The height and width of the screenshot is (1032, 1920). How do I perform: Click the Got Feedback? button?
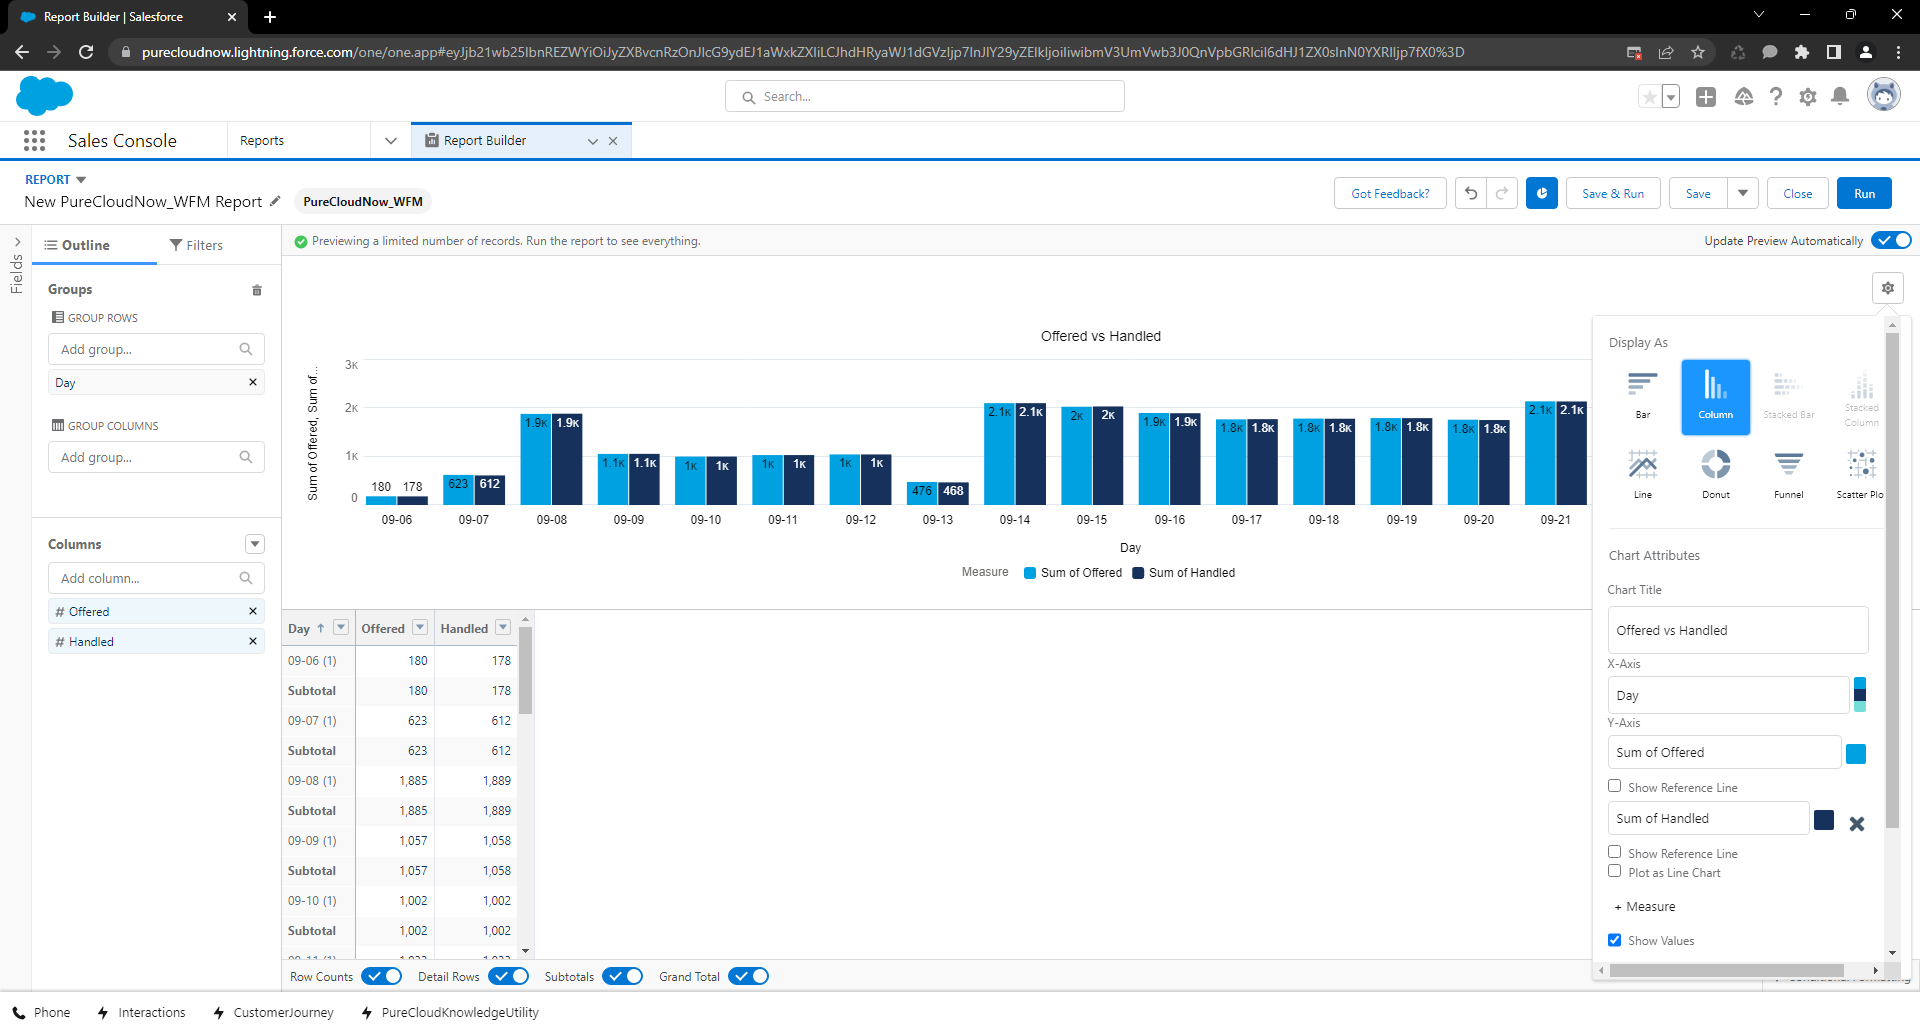[1389, 194]
